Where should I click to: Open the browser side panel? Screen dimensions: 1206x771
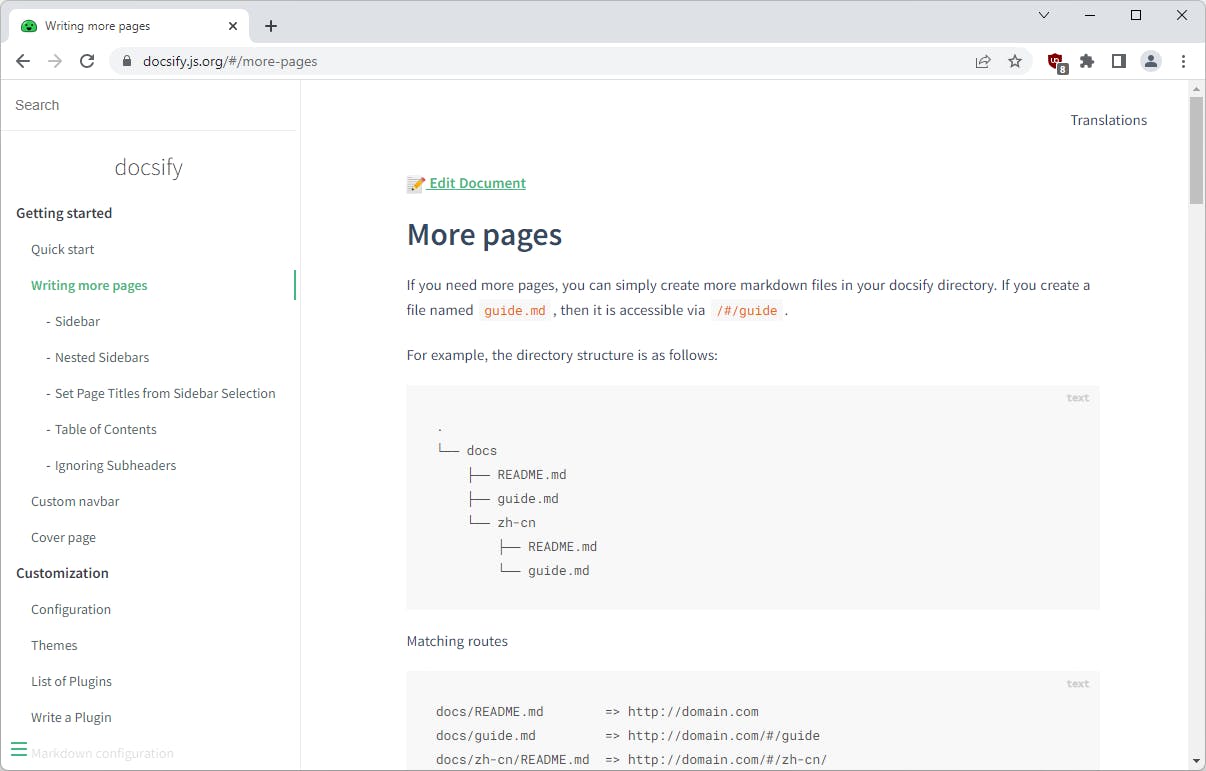pos(1119,61)
